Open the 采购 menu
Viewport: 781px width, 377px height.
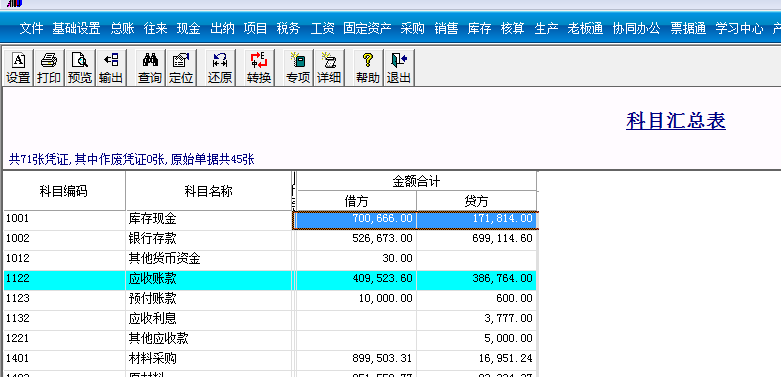coord(412,28)
